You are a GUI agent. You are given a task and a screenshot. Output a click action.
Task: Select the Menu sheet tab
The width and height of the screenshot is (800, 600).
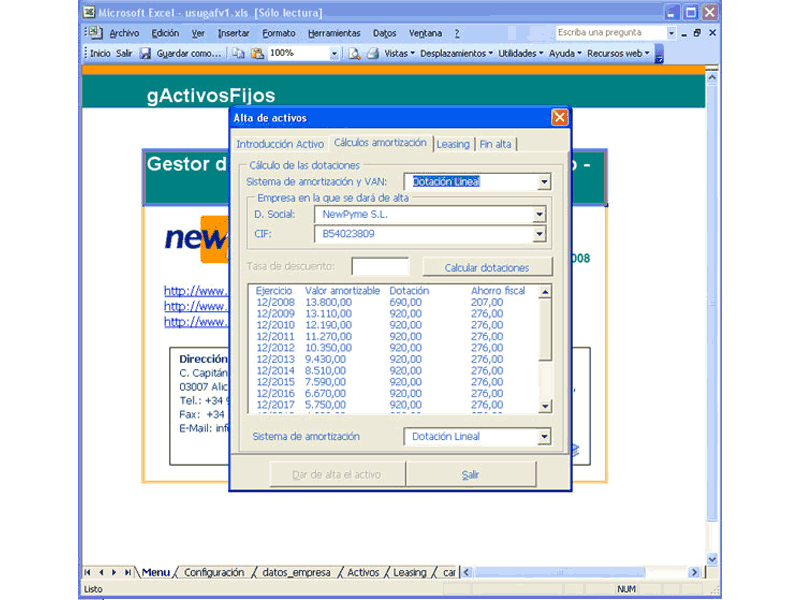coord(156,572)
